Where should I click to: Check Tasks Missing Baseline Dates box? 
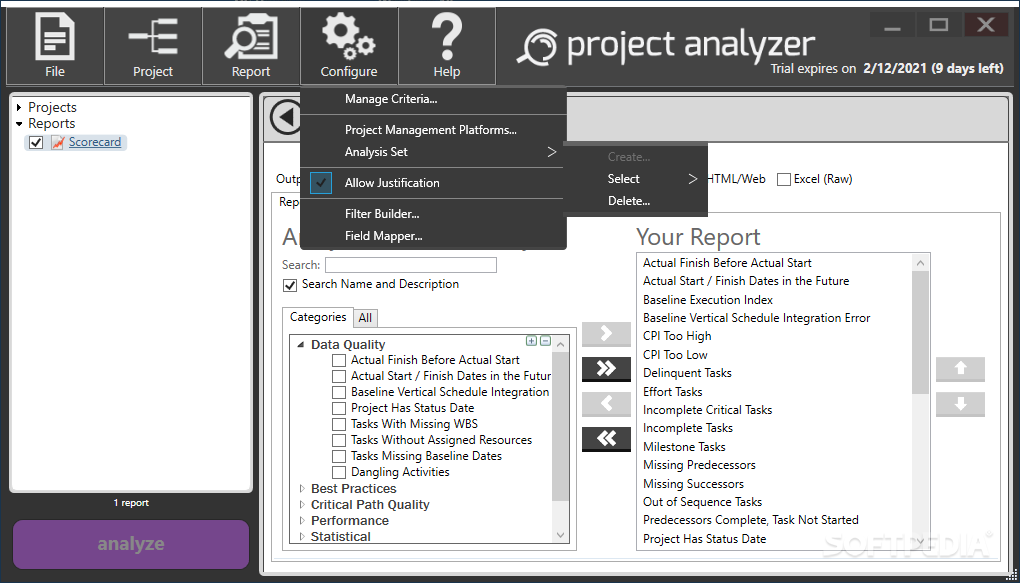[339, 456]
